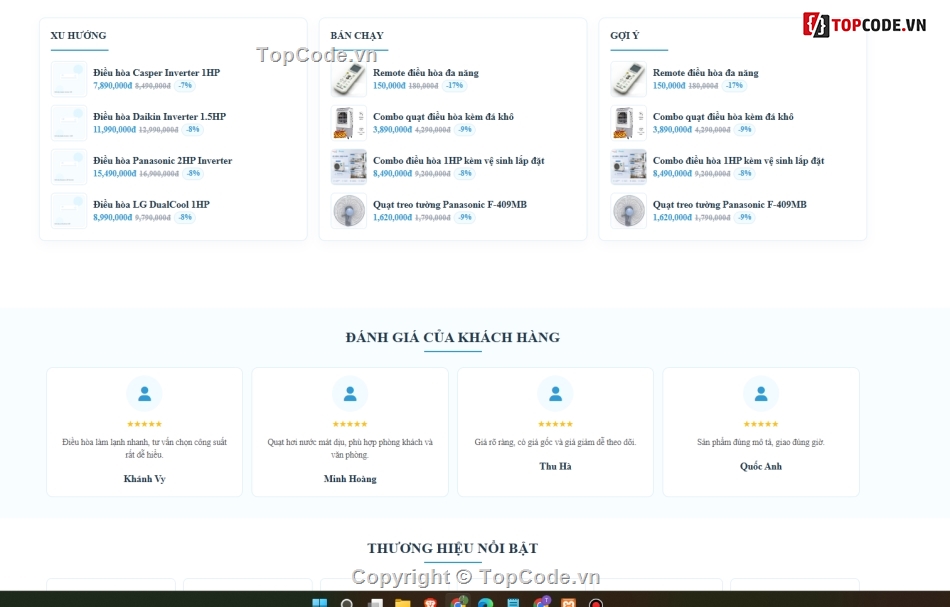Click reviewer name Quốc Anh
This screenshot has height=607, width=950.
pyautogui.click(x=761, y=466)
